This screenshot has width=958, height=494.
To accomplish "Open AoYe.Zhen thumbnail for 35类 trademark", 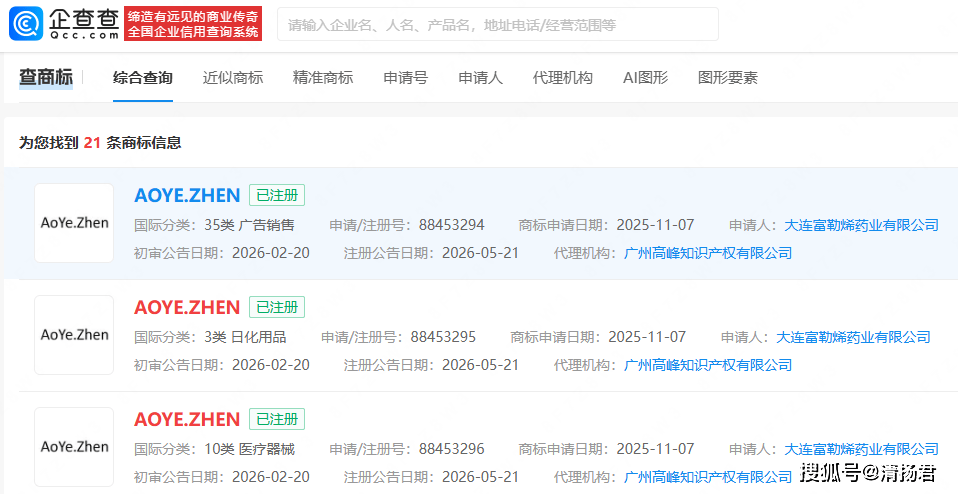I will coord(74,223).
